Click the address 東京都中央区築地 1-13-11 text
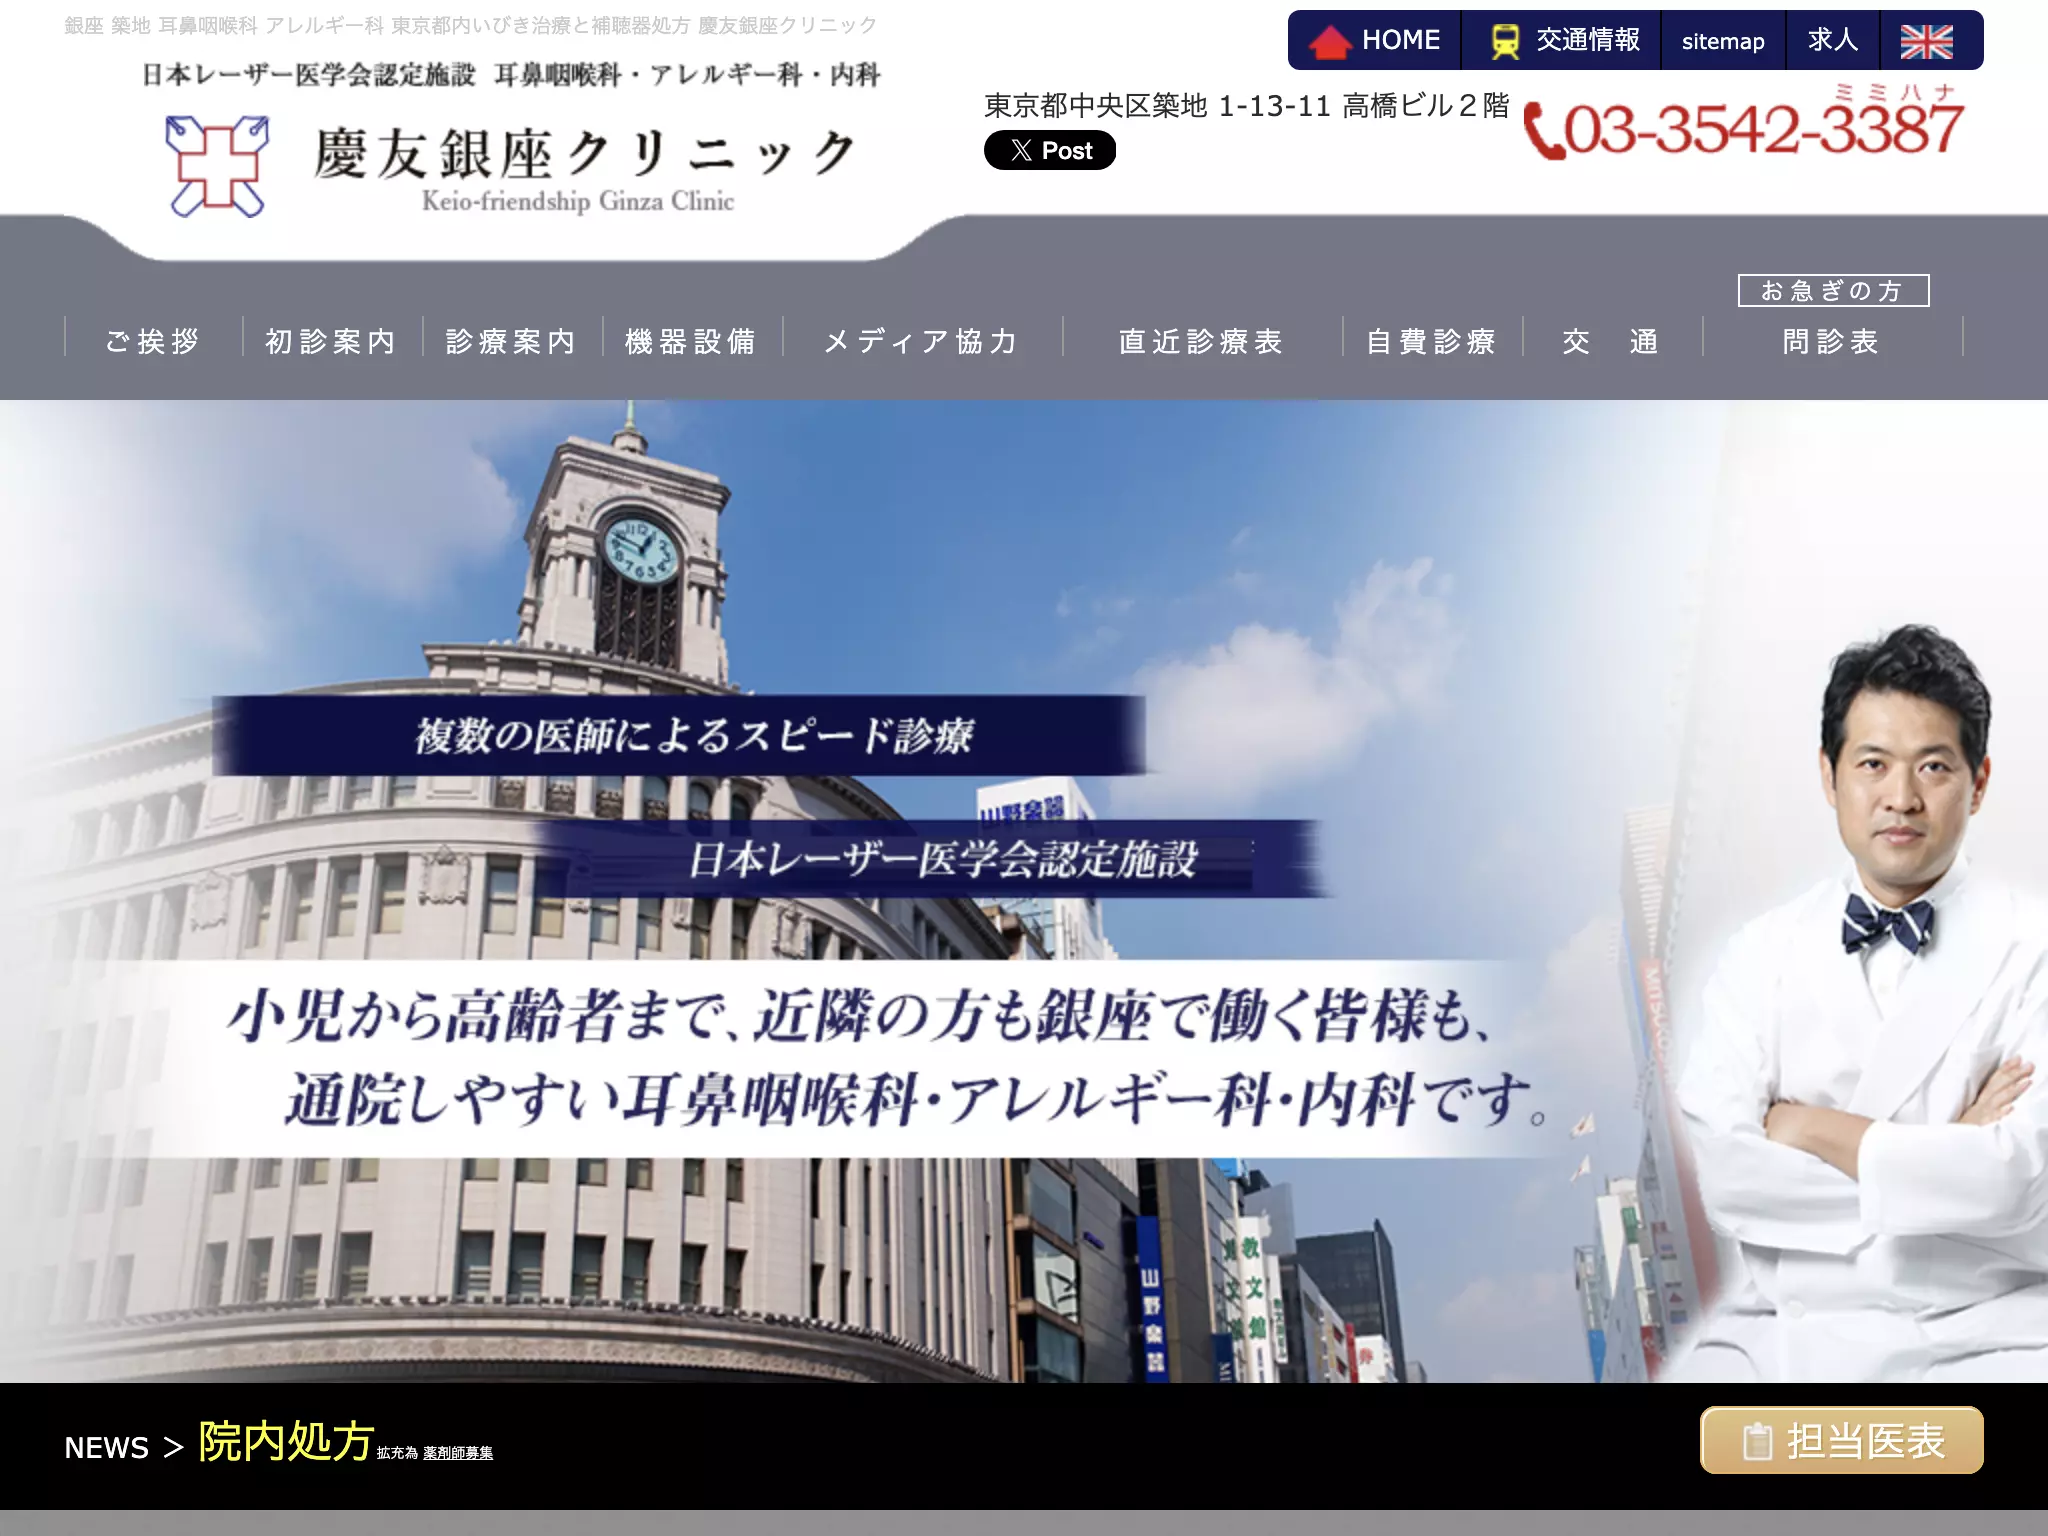The height and width of the screenshot is (1536, 2048). click(x=1246, y=106)
